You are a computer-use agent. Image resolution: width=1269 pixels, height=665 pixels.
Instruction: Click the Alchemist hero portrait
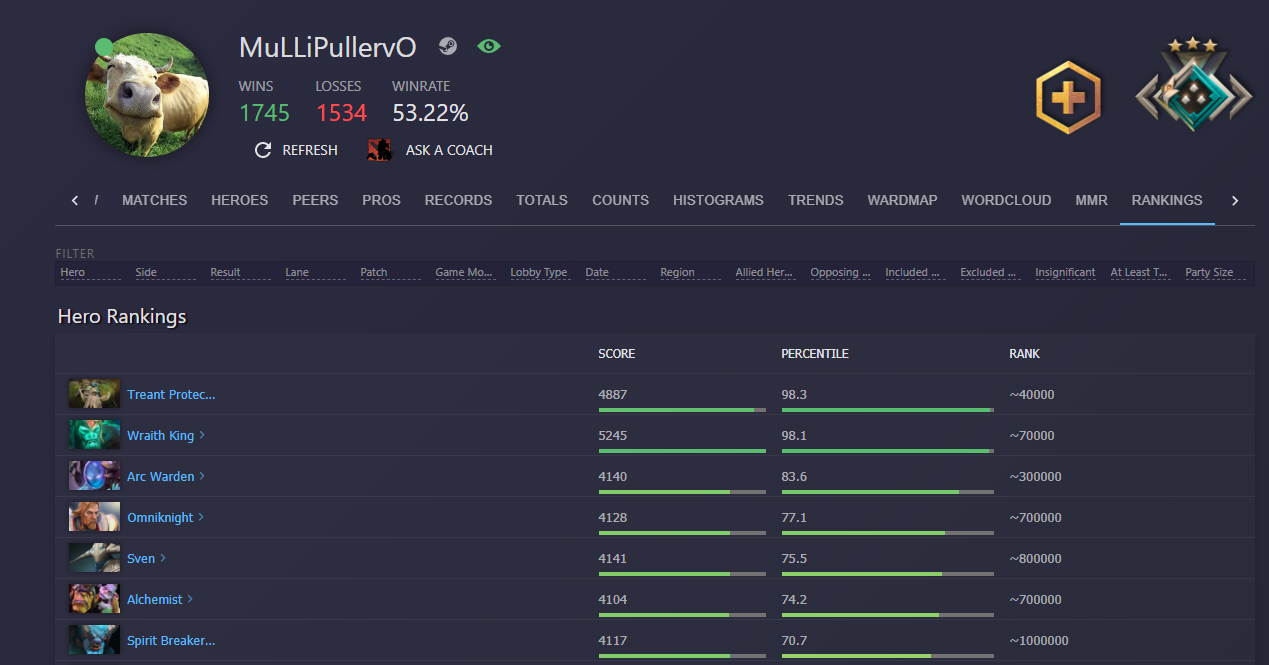[x=94, y=599]
